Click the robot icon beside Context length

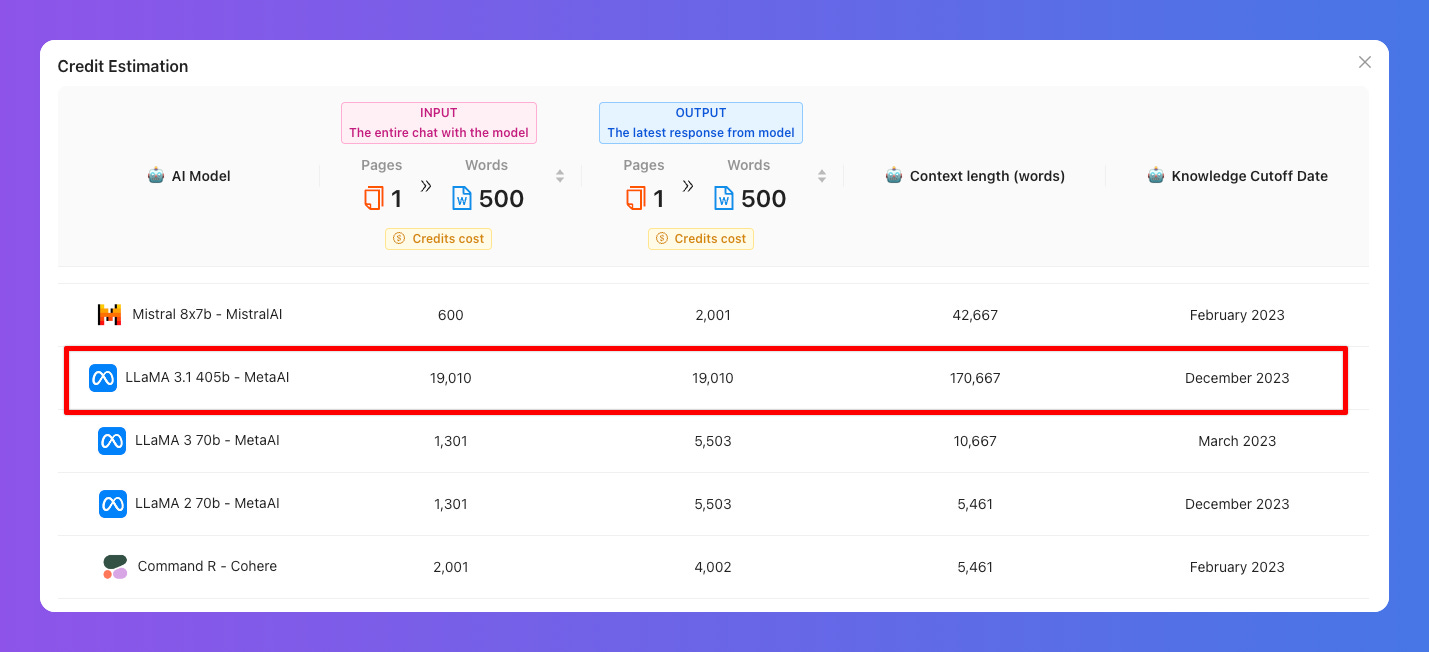[894, 175]
